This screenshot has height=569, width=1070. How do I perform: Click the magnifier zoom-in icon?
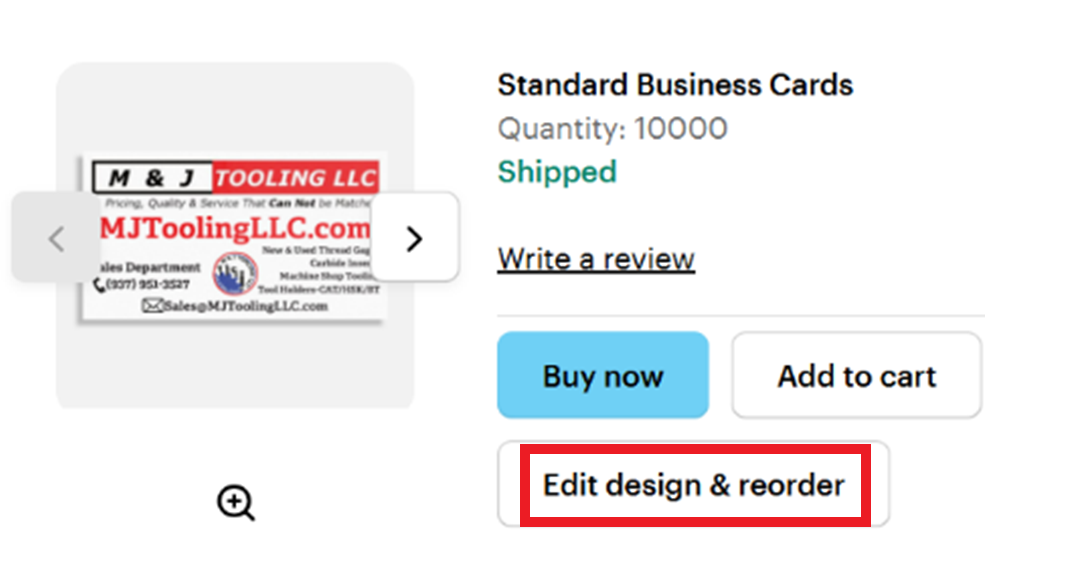(236, 502)
